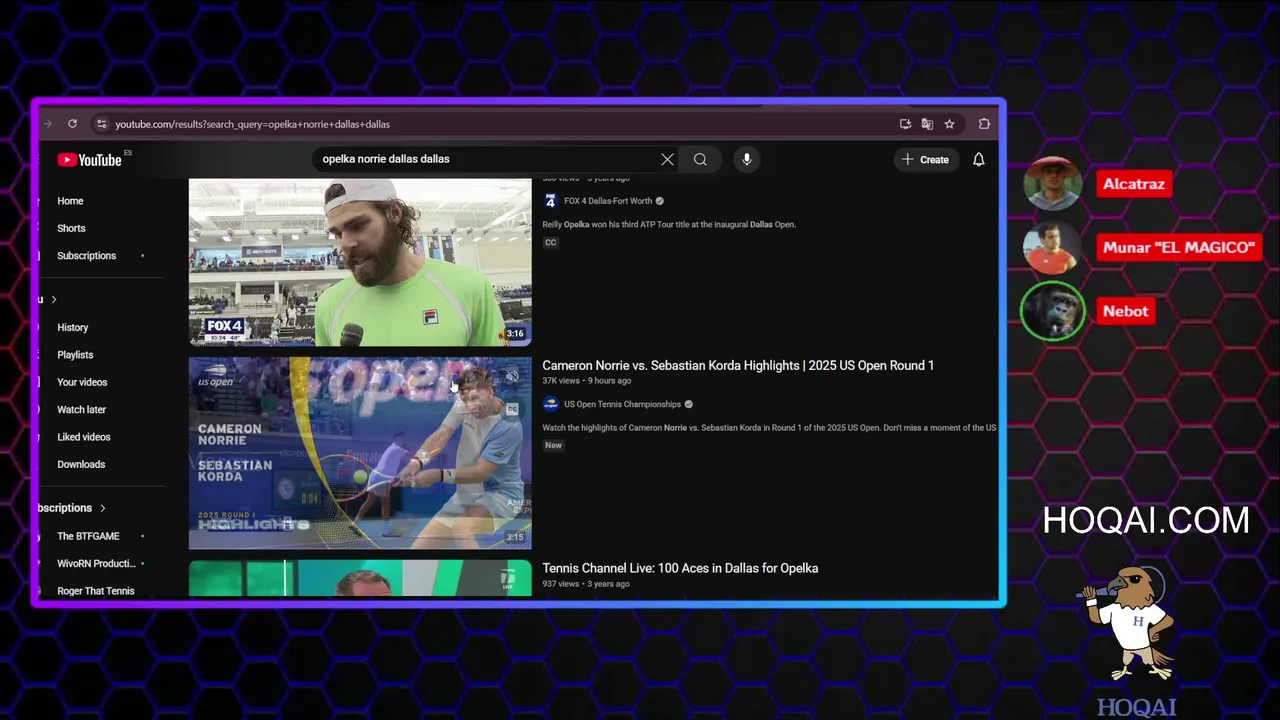Viewport: 1280px width, 720px height.
Task: Toggle mute on the Norrie vs Korda preview
Action: (511, 377)
